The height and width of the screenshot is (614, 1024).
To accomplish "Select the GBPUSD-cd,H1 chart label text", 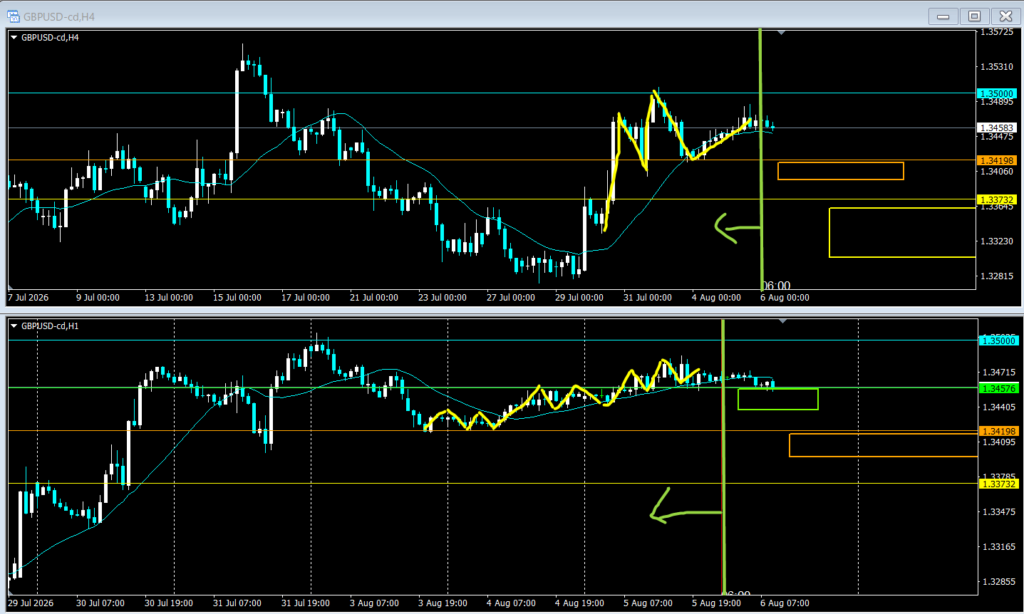I will click(50, 326).
